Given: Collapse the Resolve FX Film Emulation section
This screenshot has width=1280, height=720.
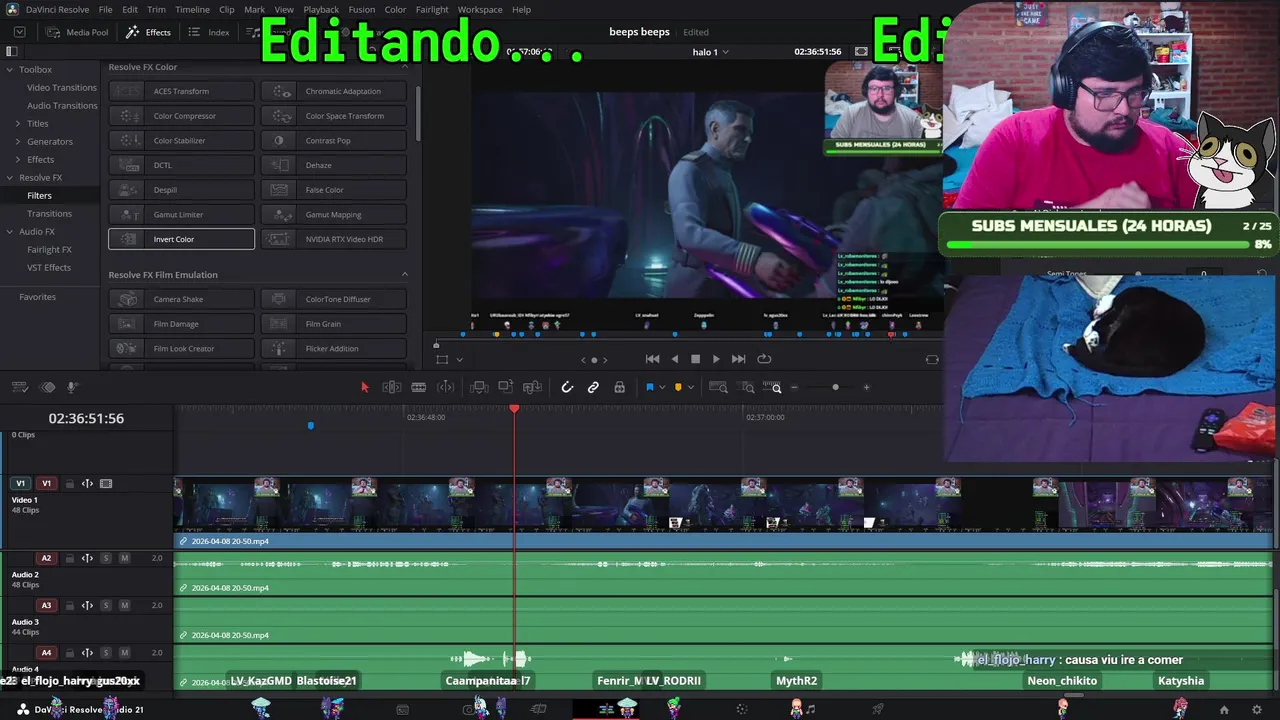Looking at the screenshot, I should [405, 275].
